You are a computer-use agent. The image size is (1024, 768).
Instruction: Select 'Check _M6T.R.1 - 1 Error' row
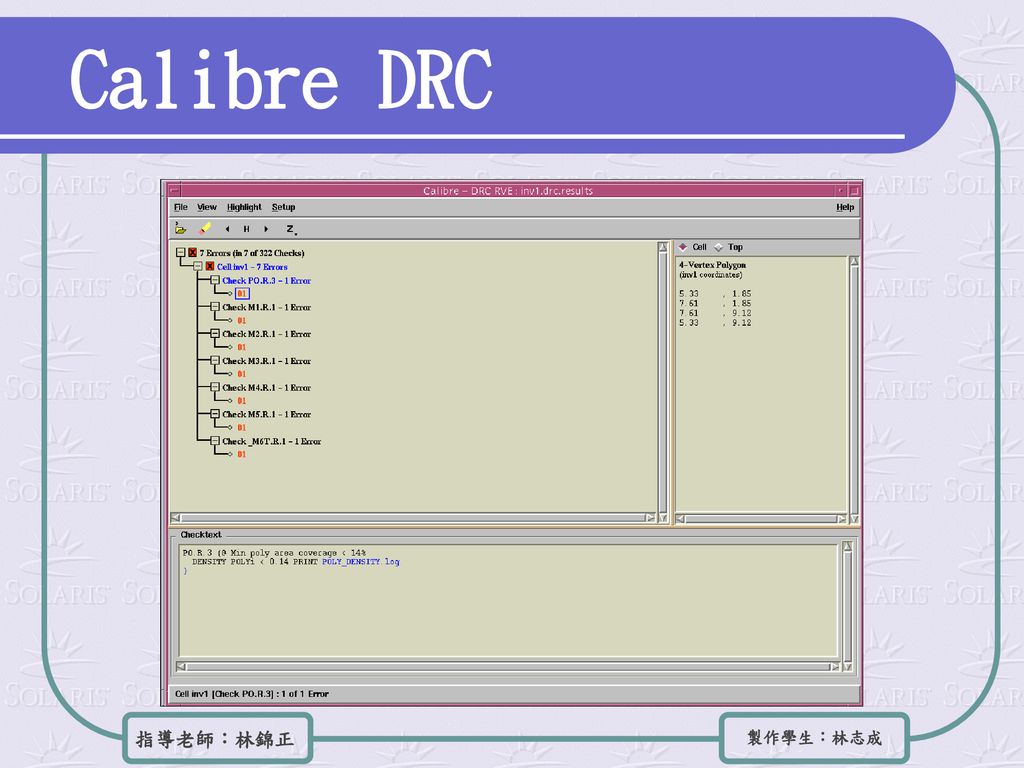[x=272, y=441]
